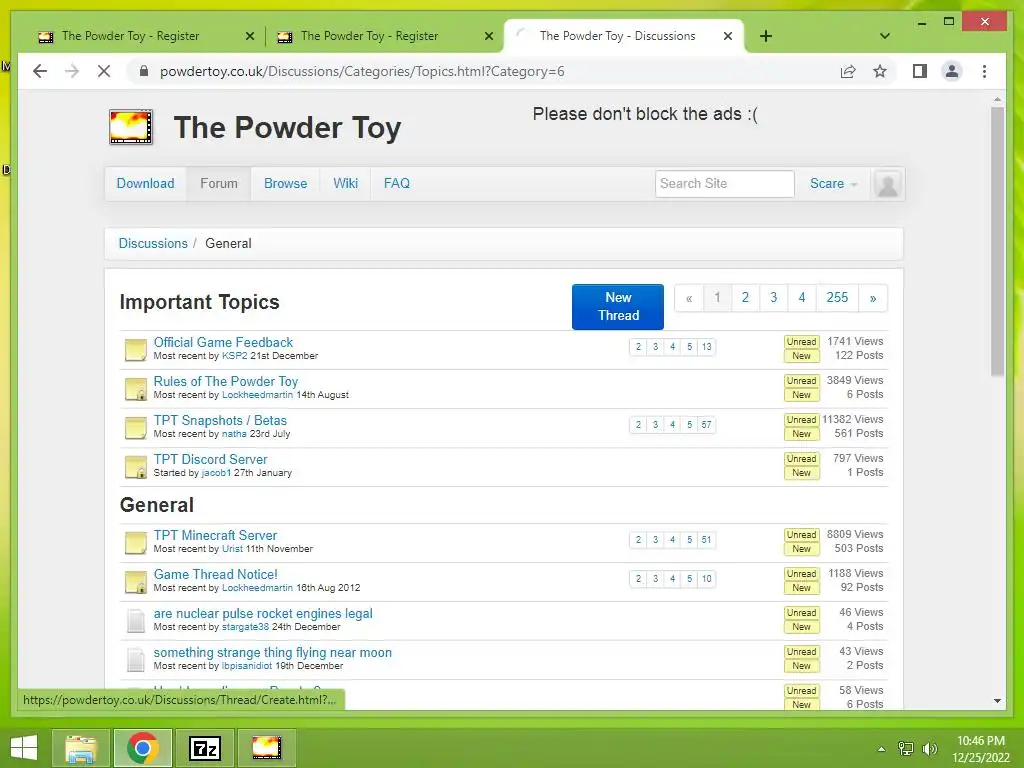The height and width of the screenshot is (768, 1024).
Task: Click locked folder icon beside TPT Discord Server
Action: (136, 468)
